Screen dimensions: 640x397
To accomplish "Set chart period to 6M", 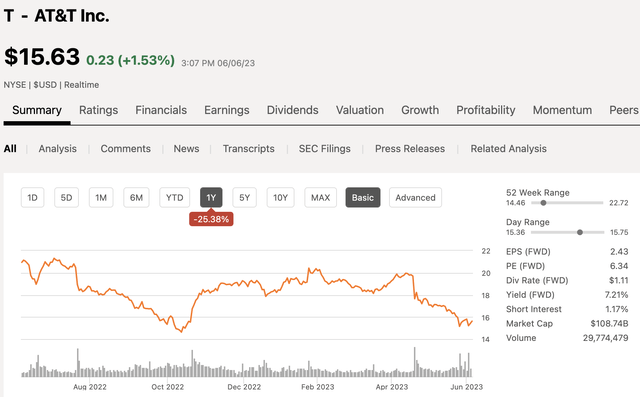I will pyautogui.click(x=136, y=197).
